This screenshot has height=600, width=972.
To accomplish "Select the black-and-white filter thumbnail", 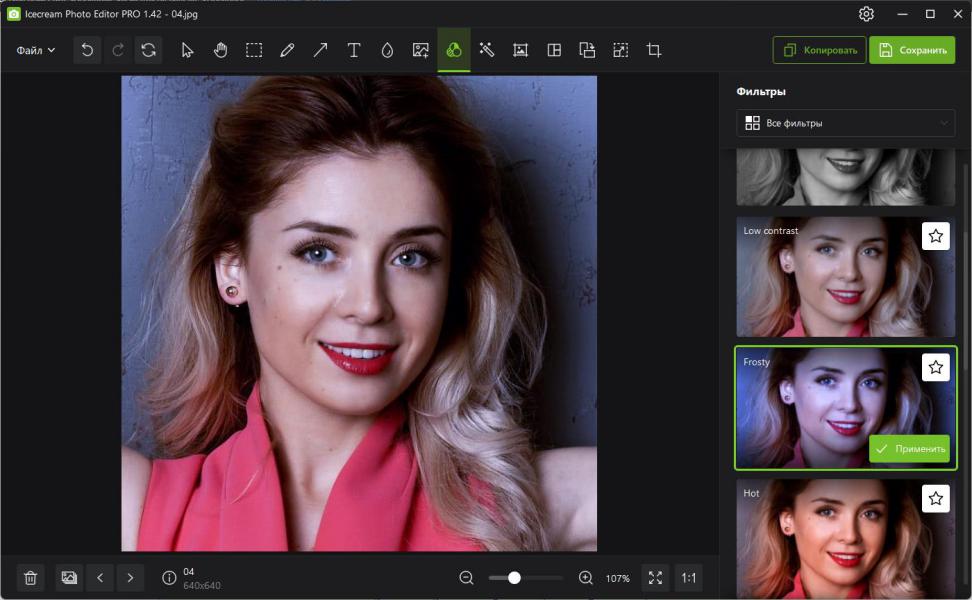I will tap(846, 177).
